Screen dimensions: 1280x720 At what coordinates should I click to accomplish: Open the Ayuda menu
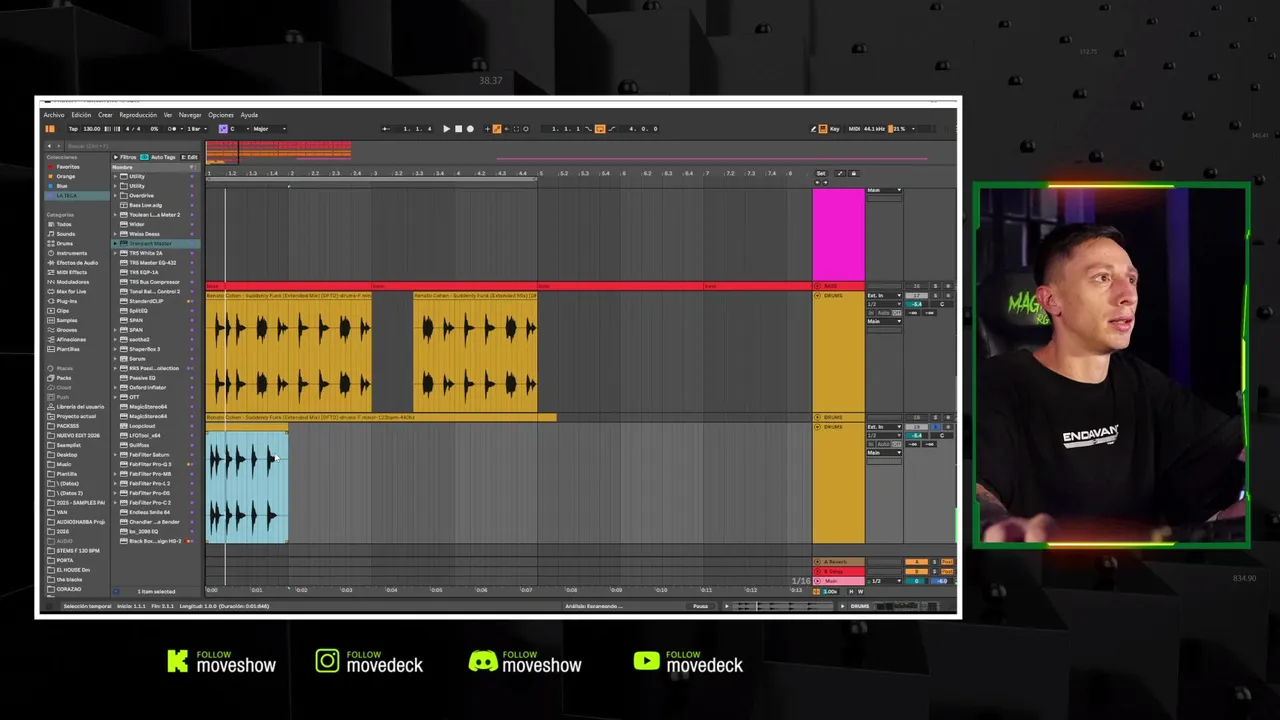(x=249, y=115)
